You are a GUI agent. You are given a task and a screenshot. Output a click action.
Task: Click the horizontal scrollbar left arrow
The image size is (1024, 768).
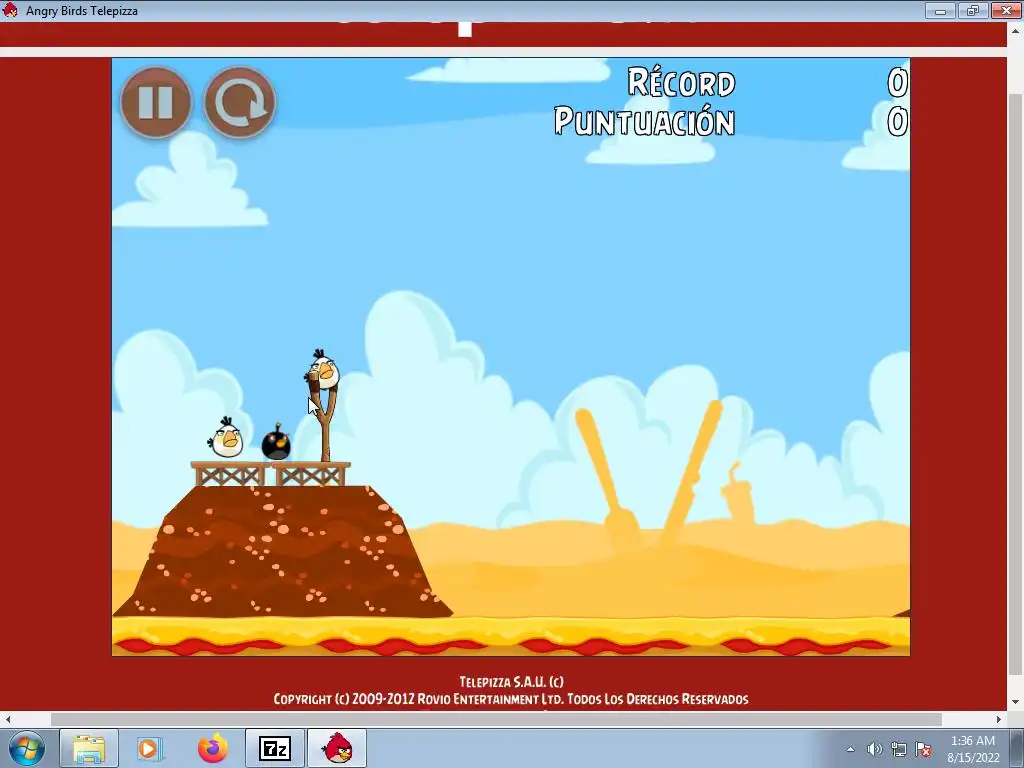pos(8,719)
